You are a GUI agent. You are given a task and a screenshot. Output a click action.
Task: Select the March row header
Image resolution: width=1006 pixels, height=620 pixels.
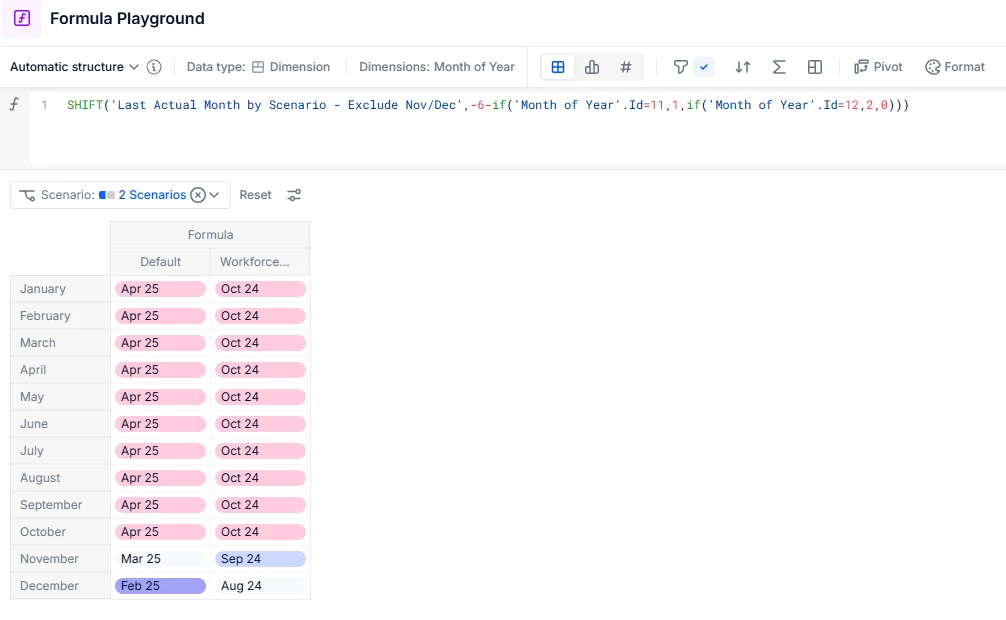click(x=60, y=343)
